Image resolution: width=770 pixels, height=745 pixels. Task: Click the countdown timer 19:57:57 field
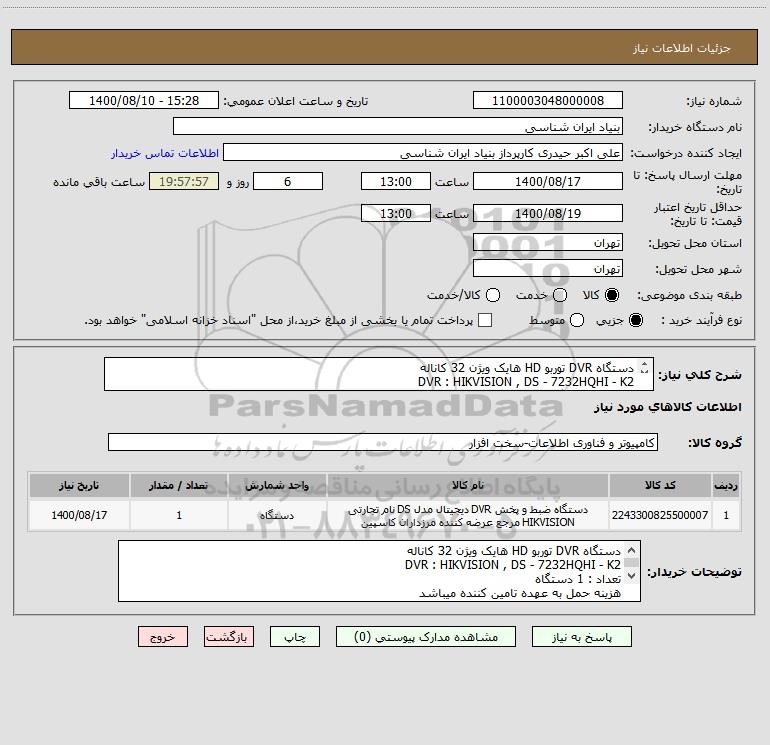[184, 181]
